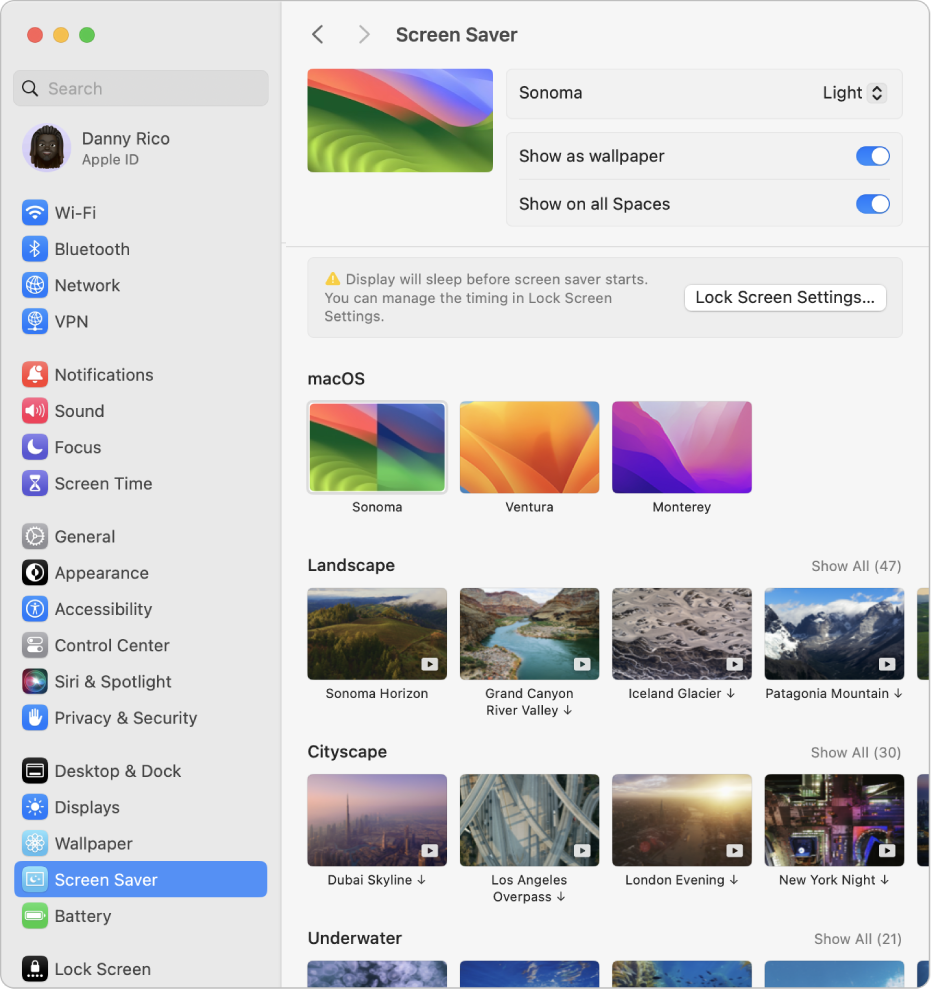Open Sound speaker icon
This screenshot has height=990, width=934.
pyautogui.click(x=35, y=411)
